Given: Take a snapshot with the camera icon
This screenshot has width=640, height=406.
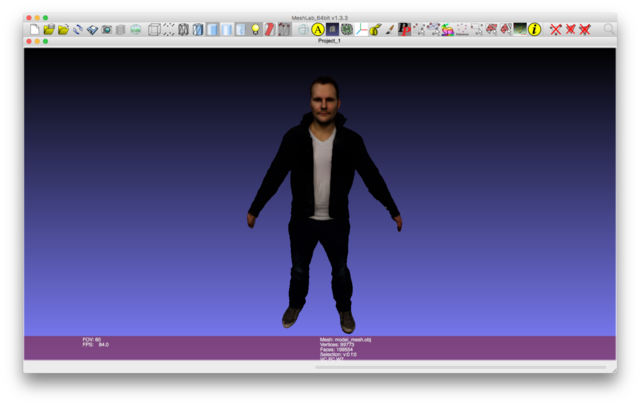Looking at the screenshot, I should tap(107, 29).
